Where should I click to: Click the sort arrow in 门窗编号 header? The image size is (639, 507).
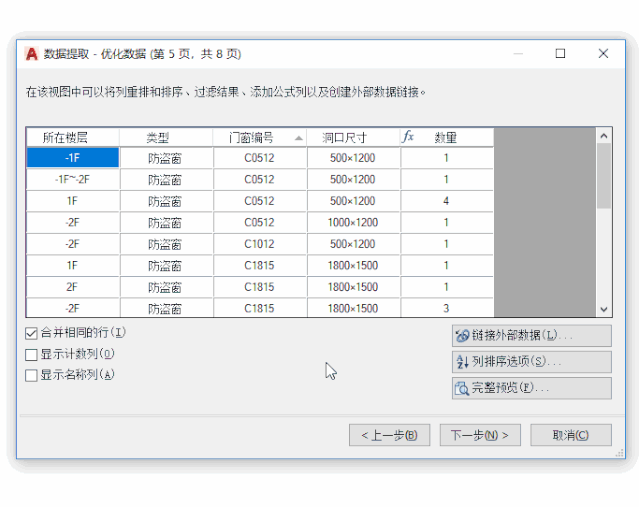(299, 138)
